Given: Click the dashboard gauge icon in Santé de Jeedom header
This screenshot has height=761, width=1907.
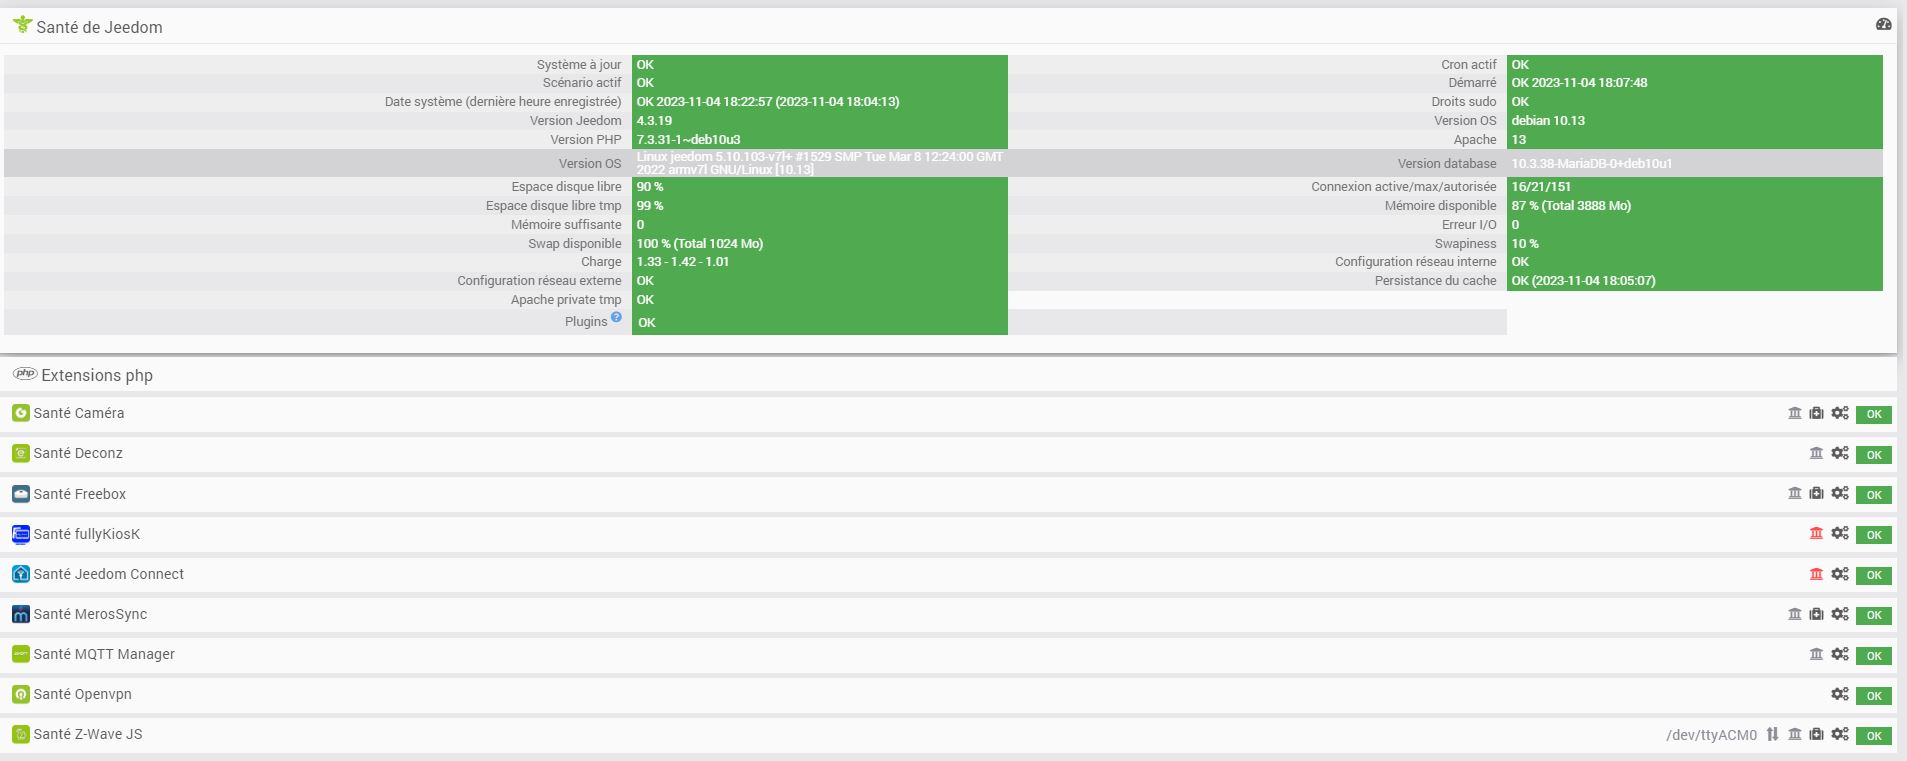Looking at the screenshot, I should click(1883, 25).
